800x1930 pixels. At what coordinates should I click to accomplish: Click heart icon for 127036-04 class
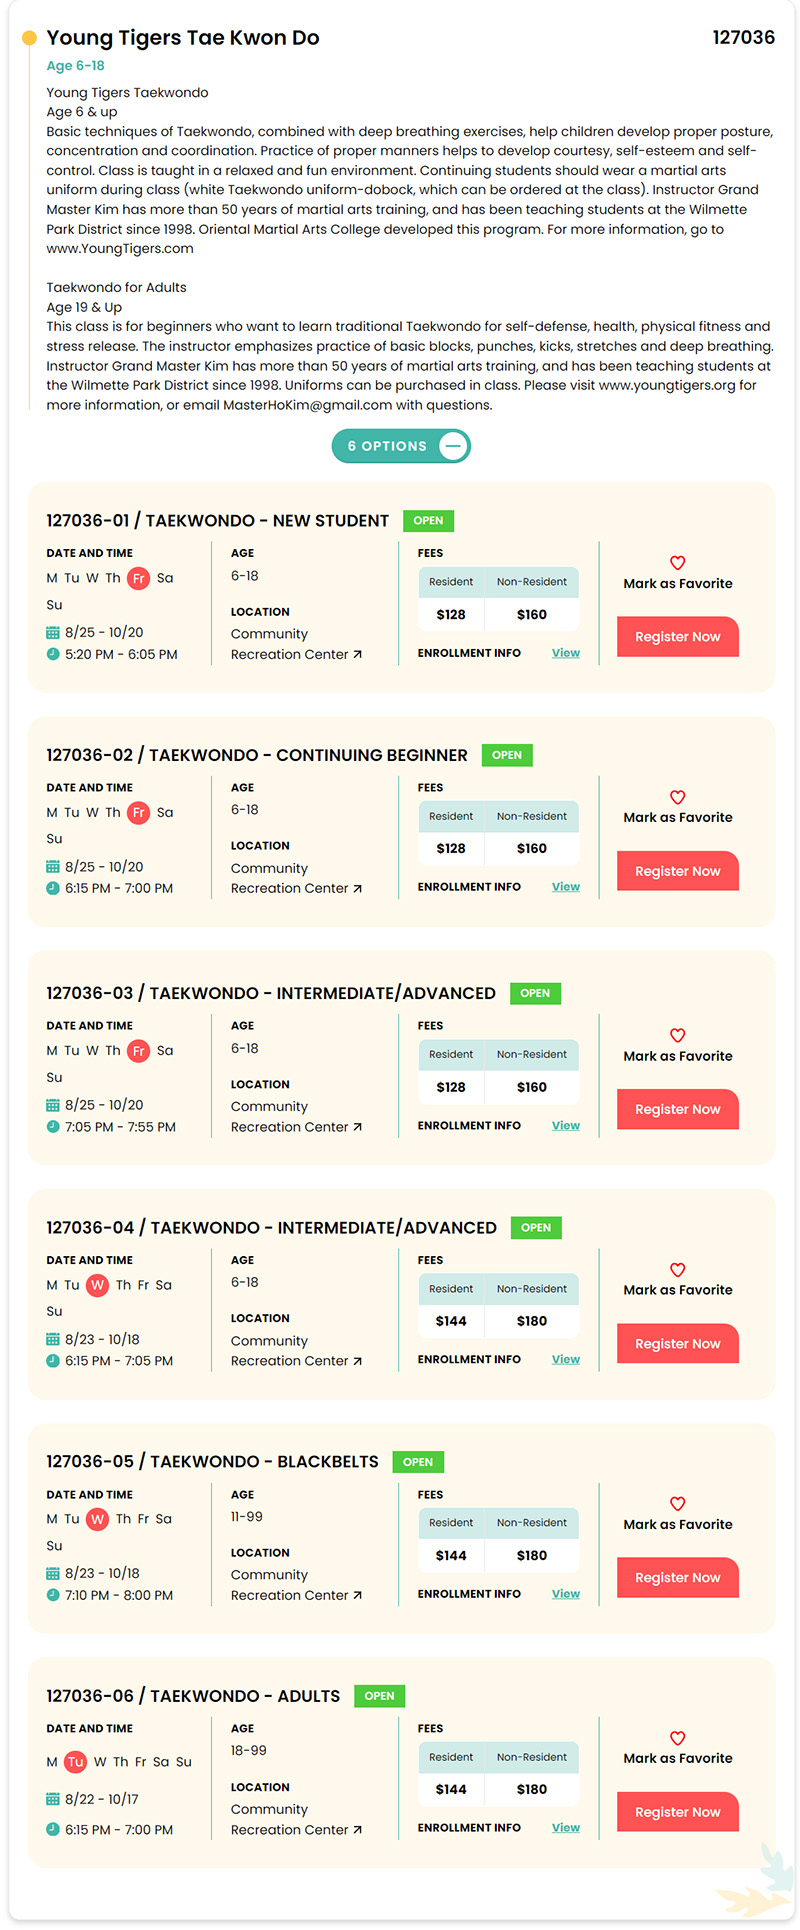click(x=677, y=1269)
